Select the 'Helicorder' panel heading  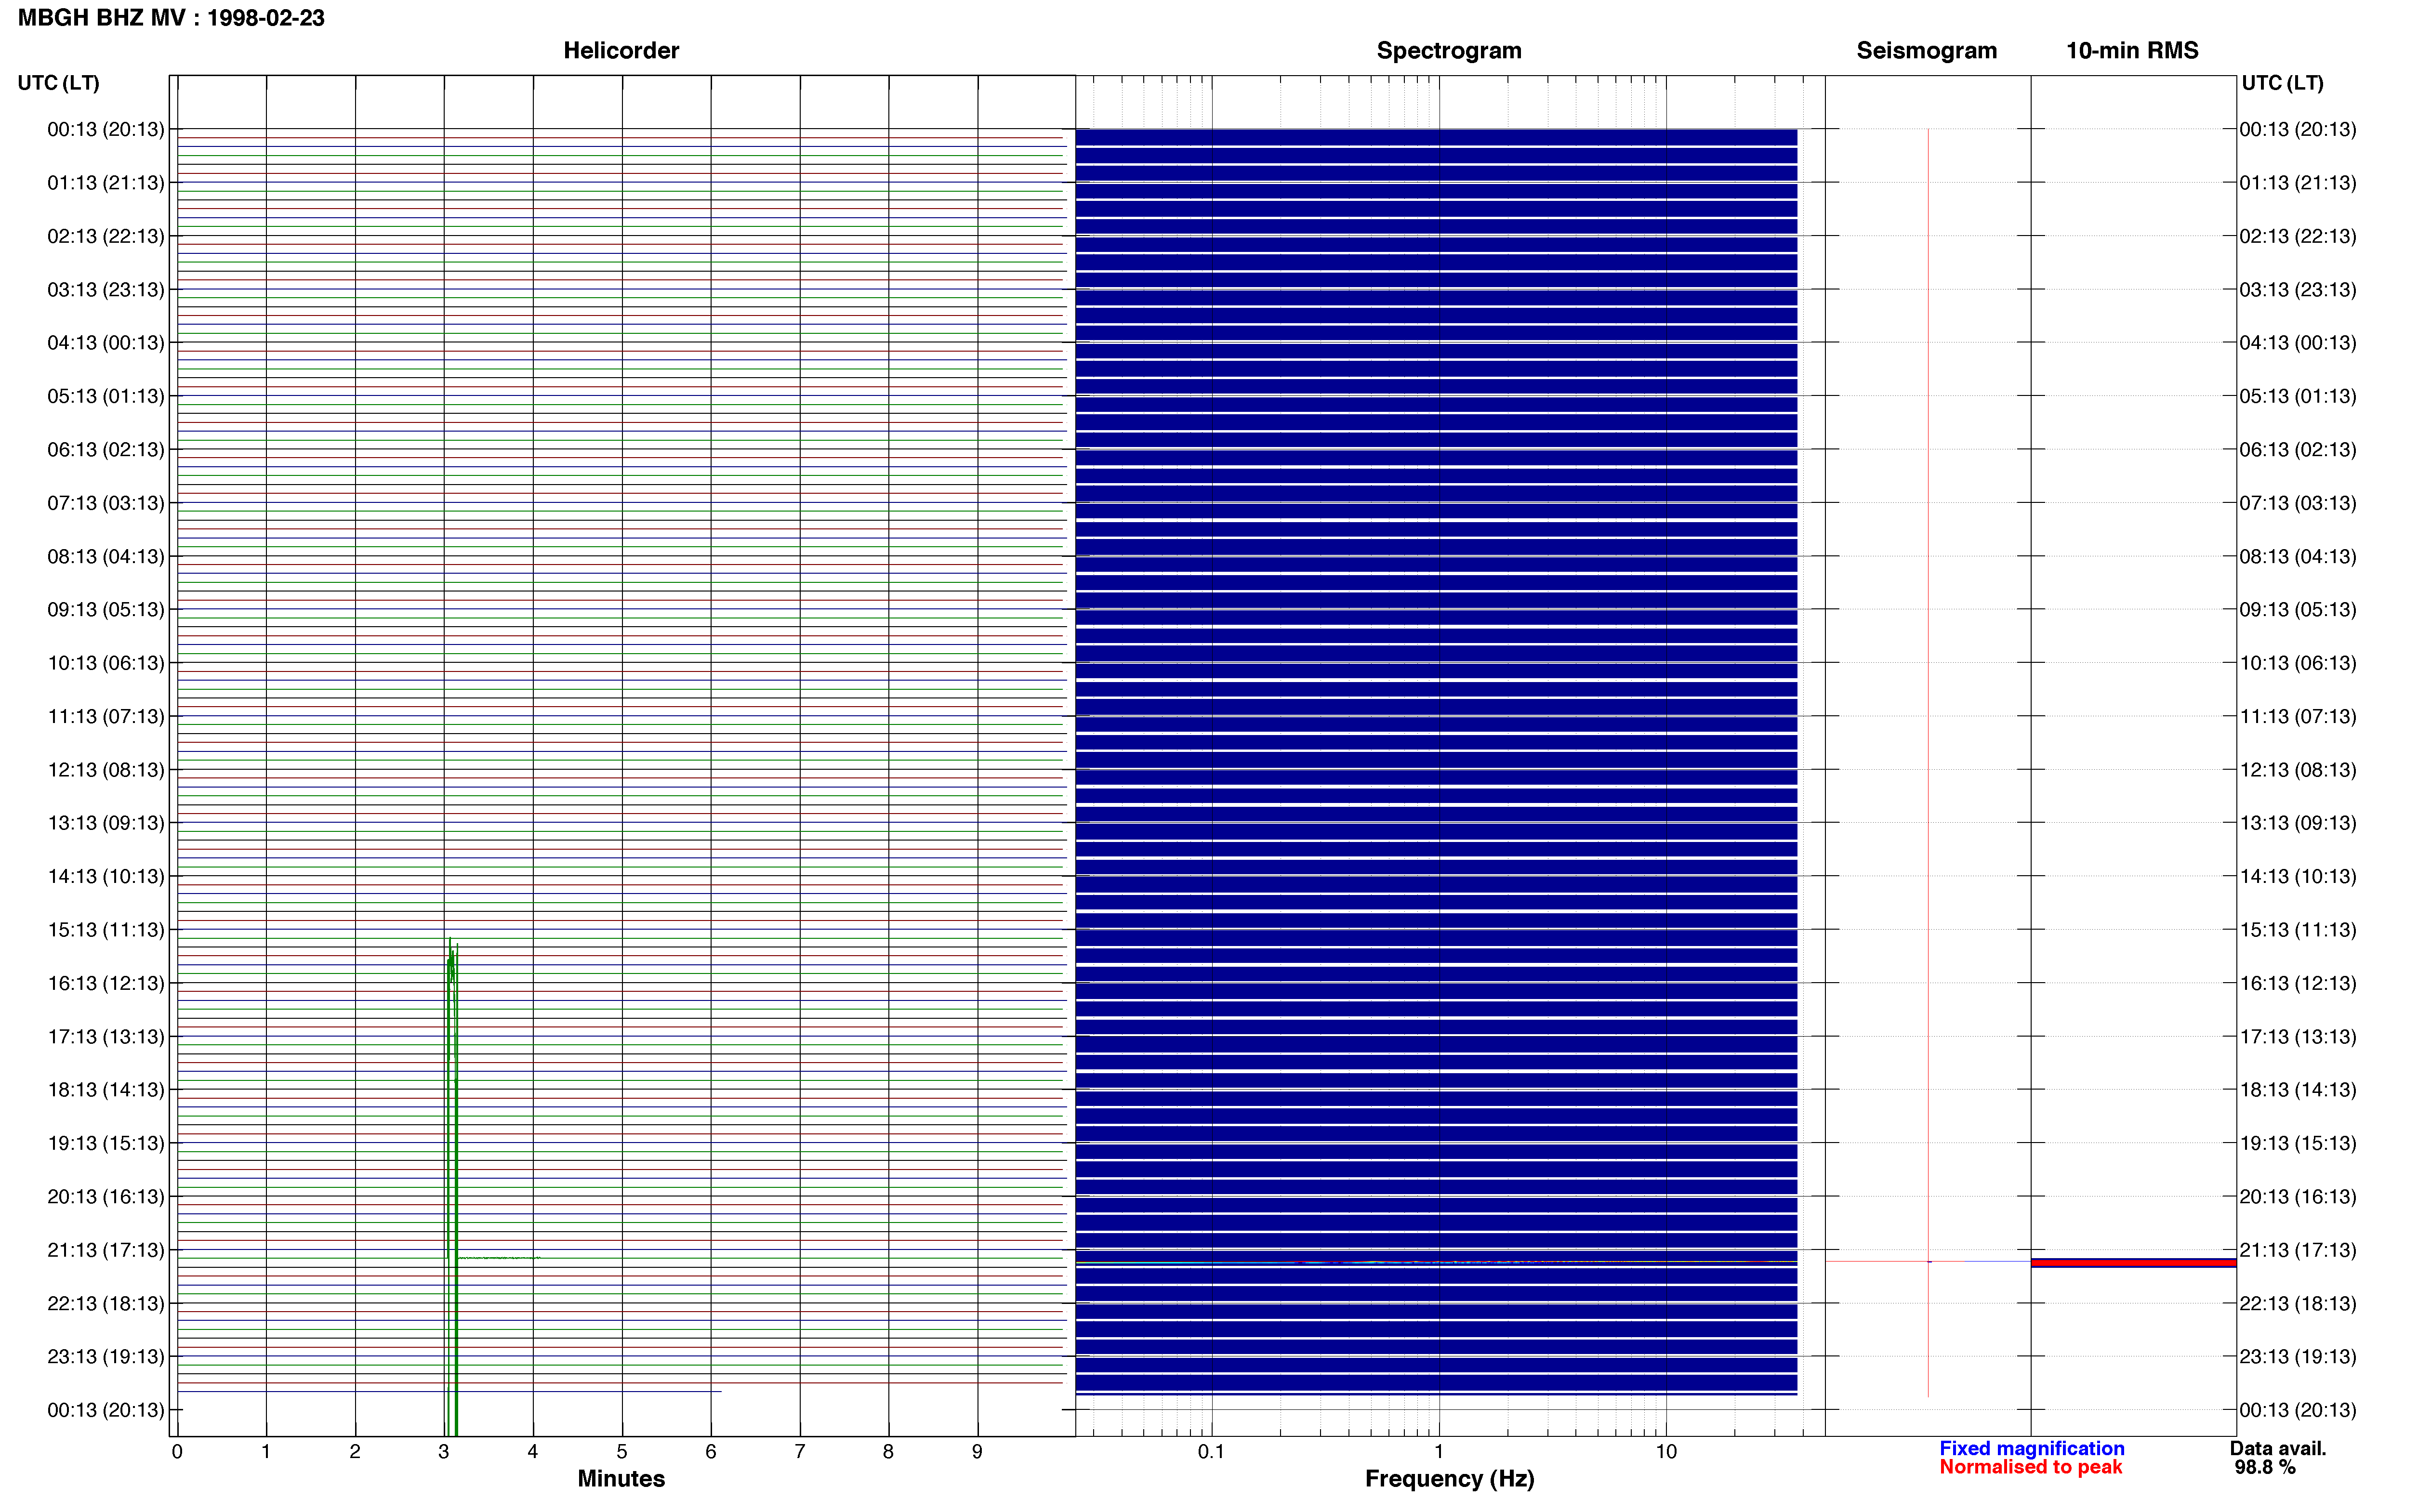[621, 51]
